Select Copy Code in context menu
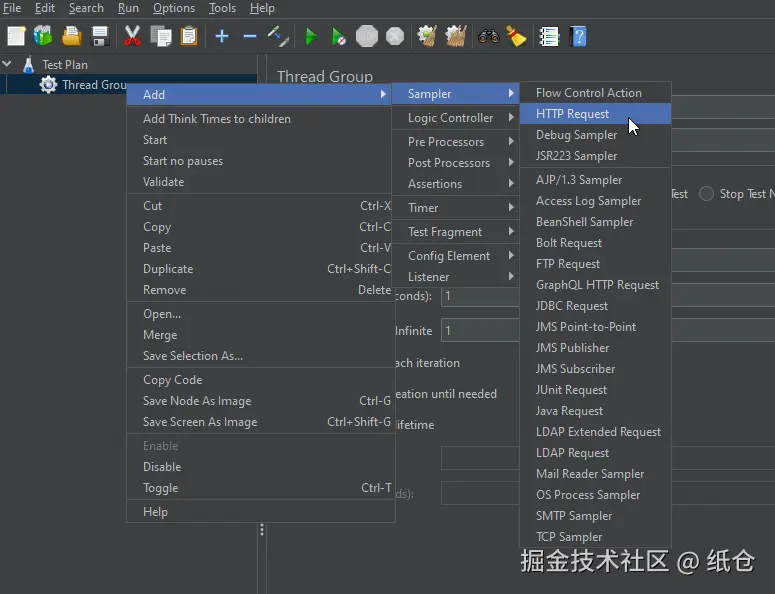Screen dimensions: 775x594 (260, 380)
